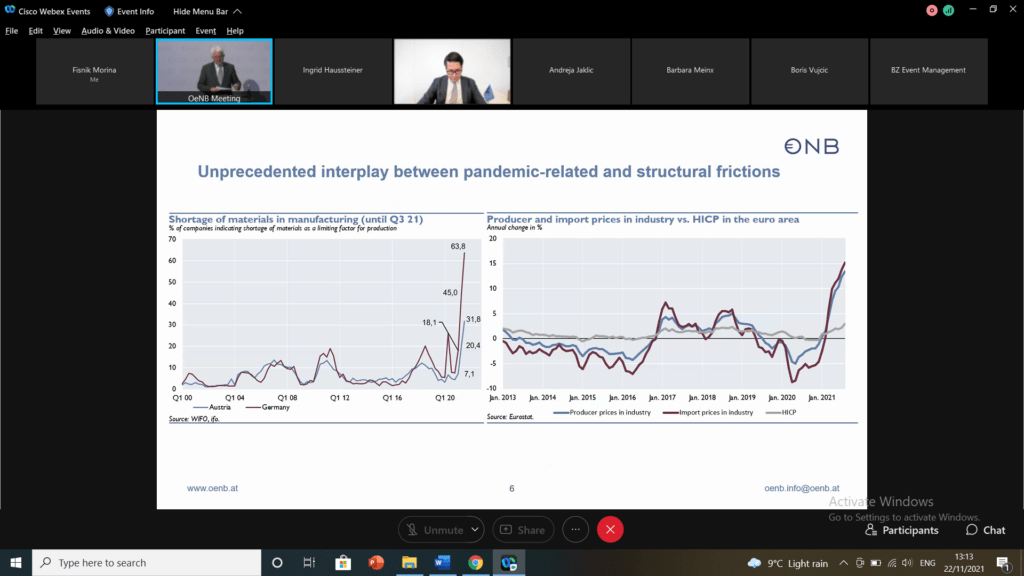Click the oenb.info@oenb.at email on slide
The width and height of the screenshot is (1024, 576).
(x=801, y=488)
